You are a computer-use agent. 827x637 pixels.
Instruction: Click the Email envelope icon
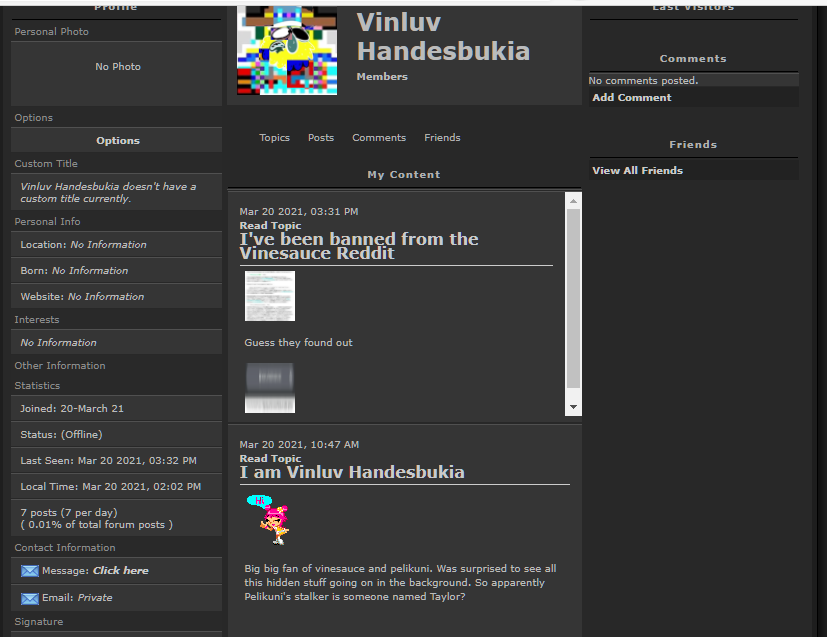point(30,598)
